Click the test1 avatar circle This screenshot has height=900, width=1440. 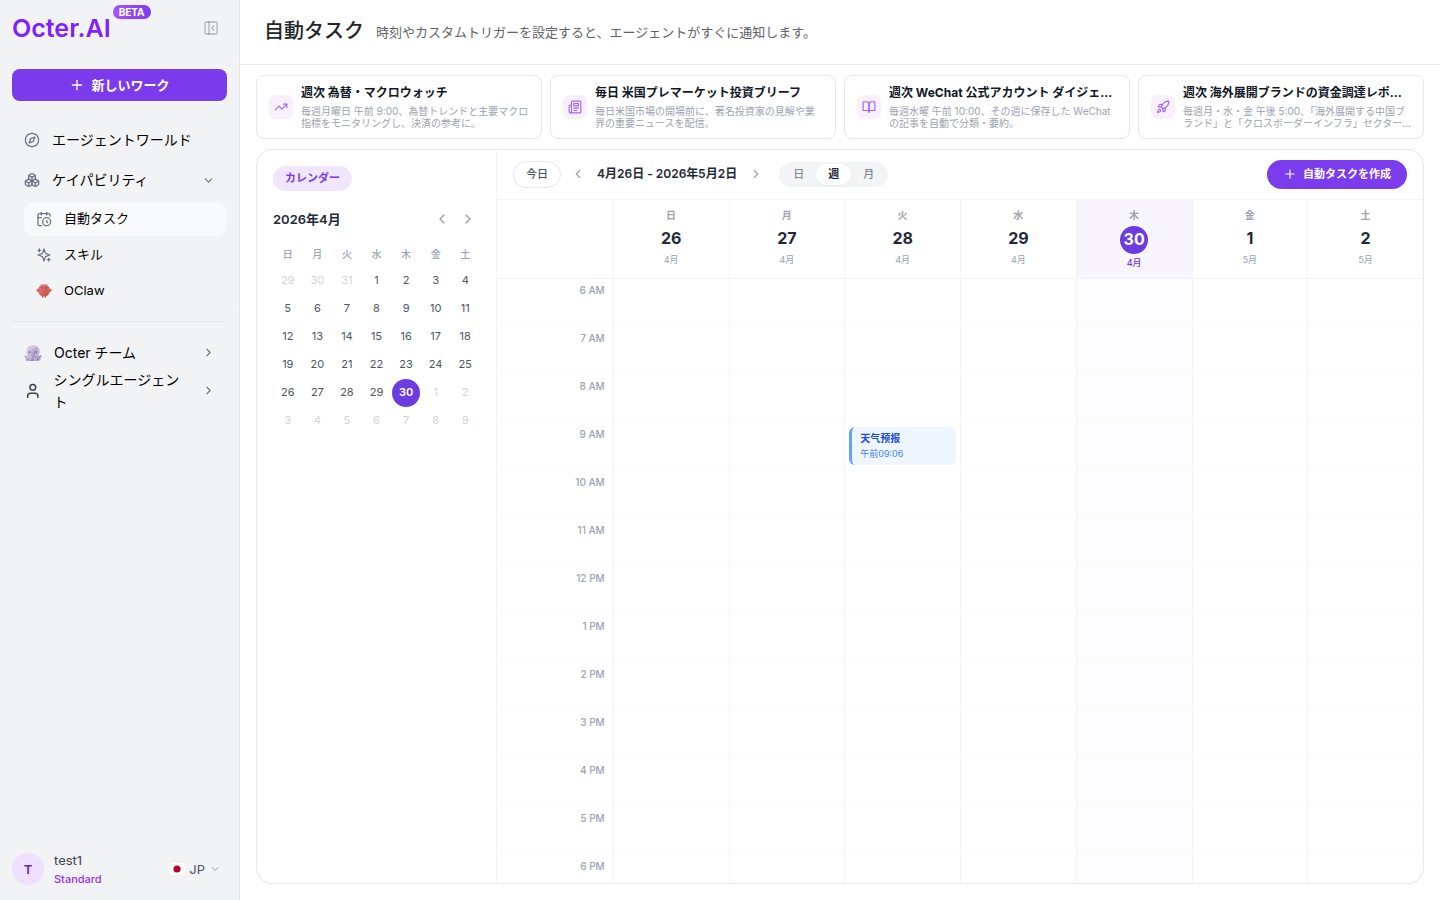point(28,869)
